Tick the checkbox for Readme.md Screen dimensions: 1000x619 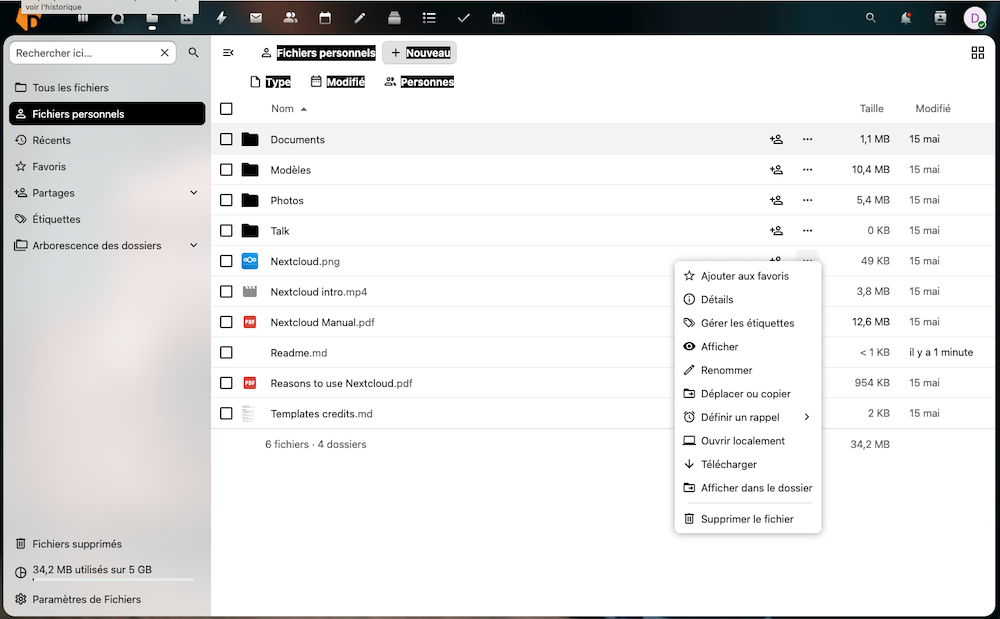pyautogui.click(x=226, y=353)
